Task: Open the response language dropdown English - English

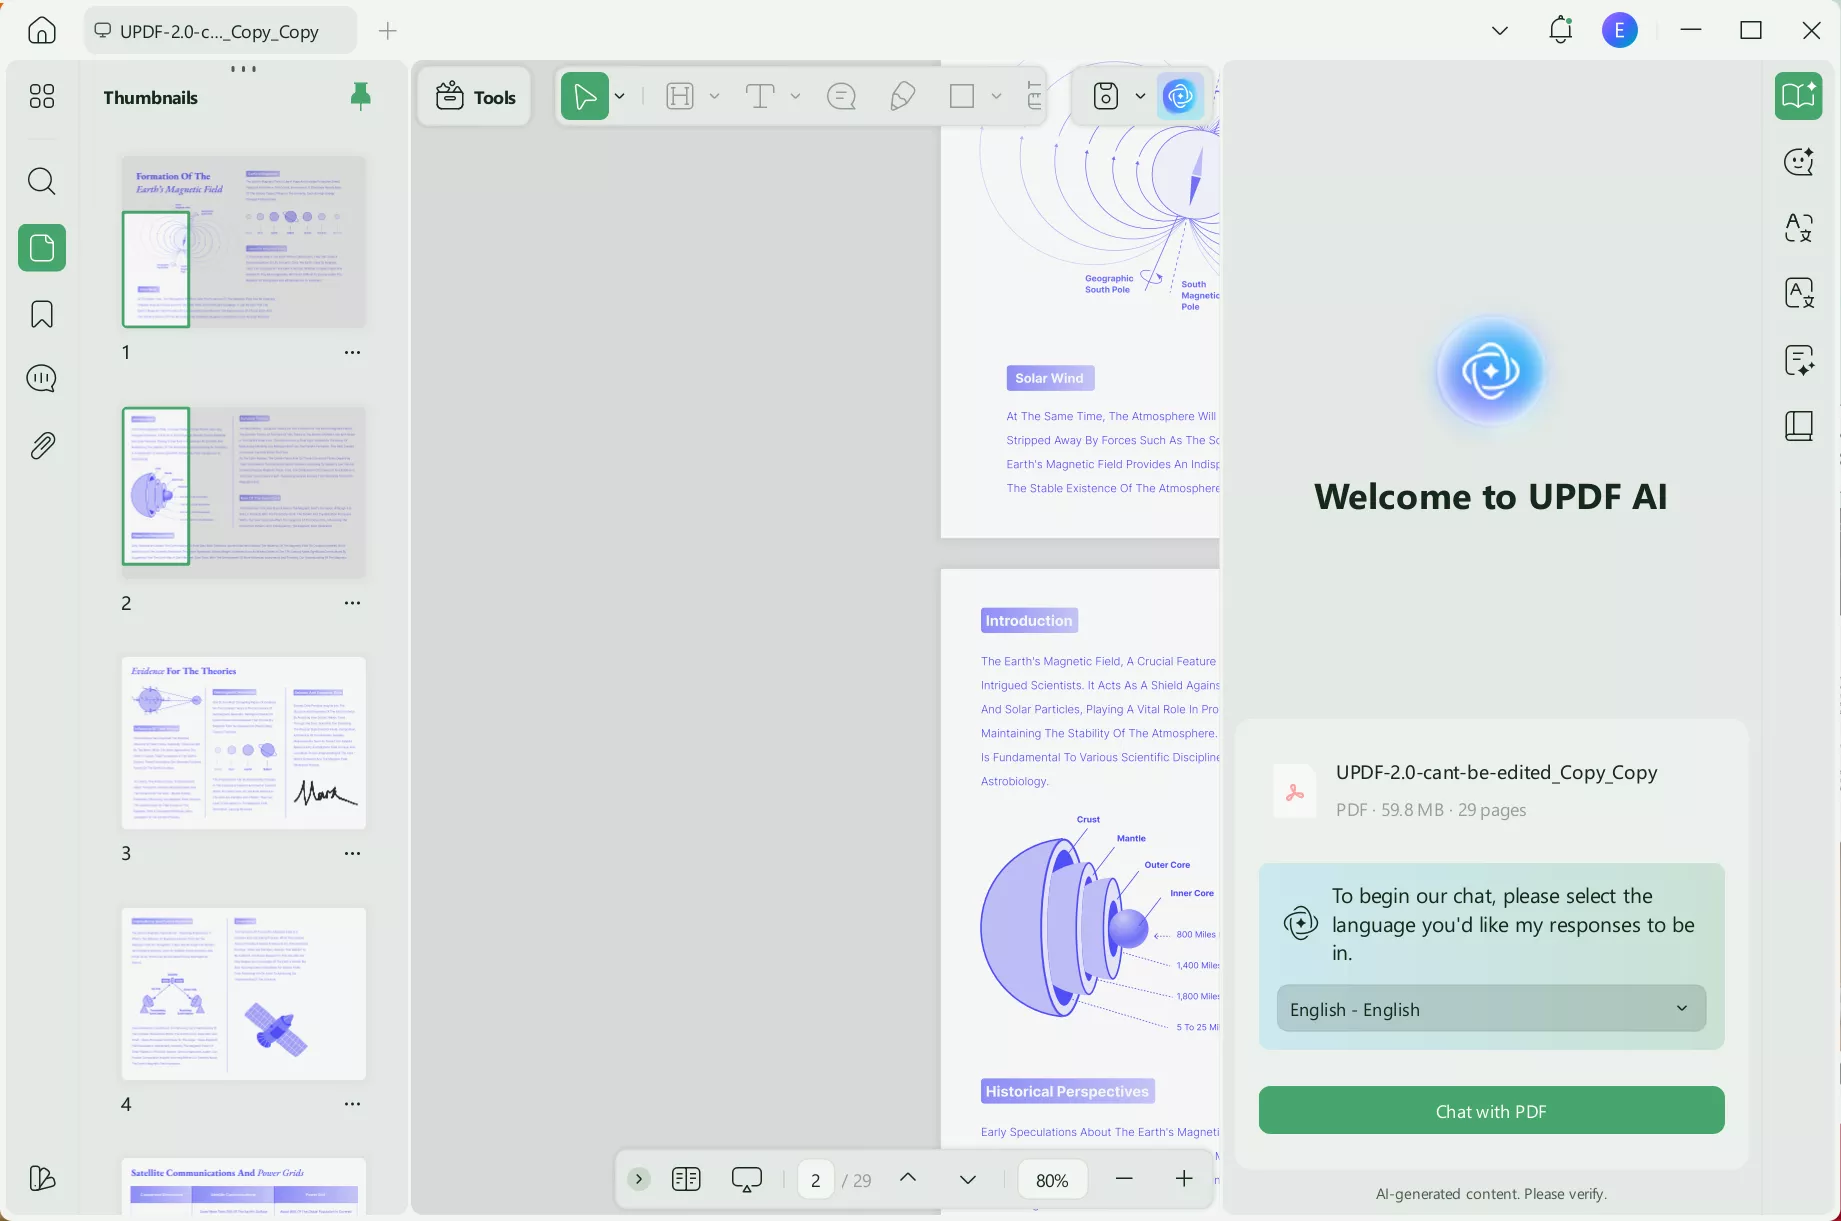Action: click(1491, 1009)
